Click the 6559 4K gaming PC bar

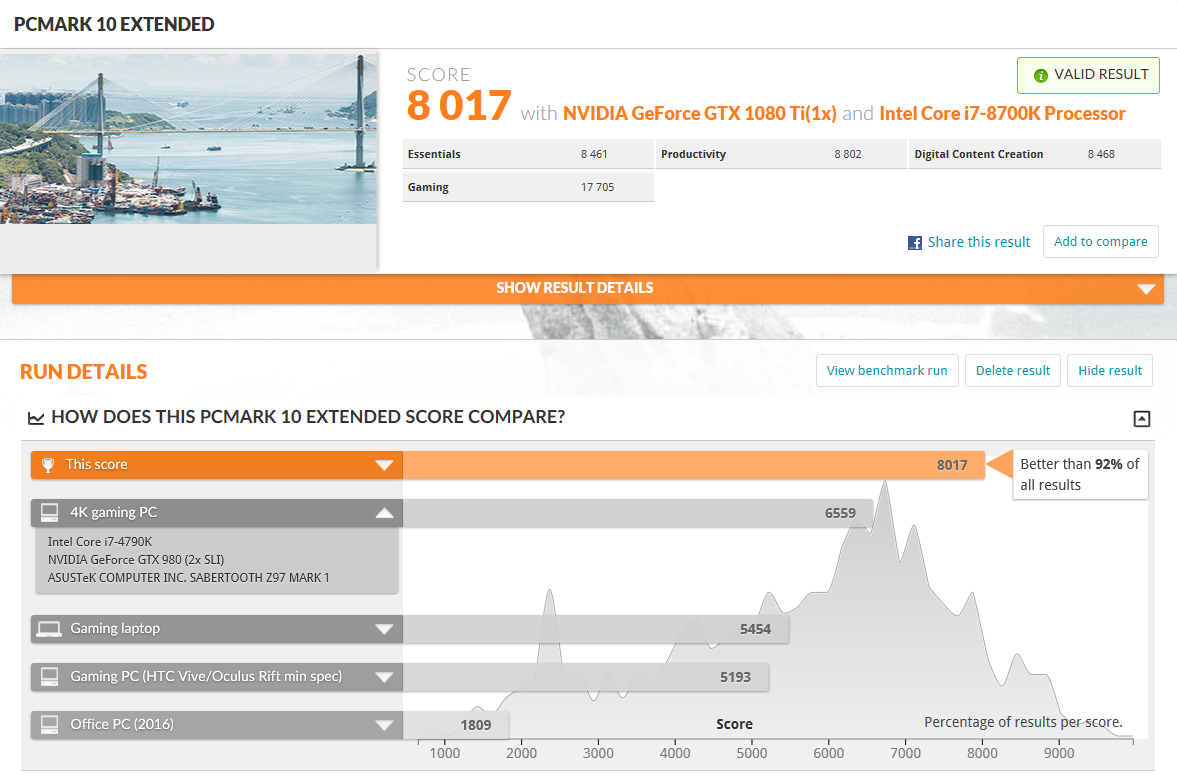(x=638, y=513)
